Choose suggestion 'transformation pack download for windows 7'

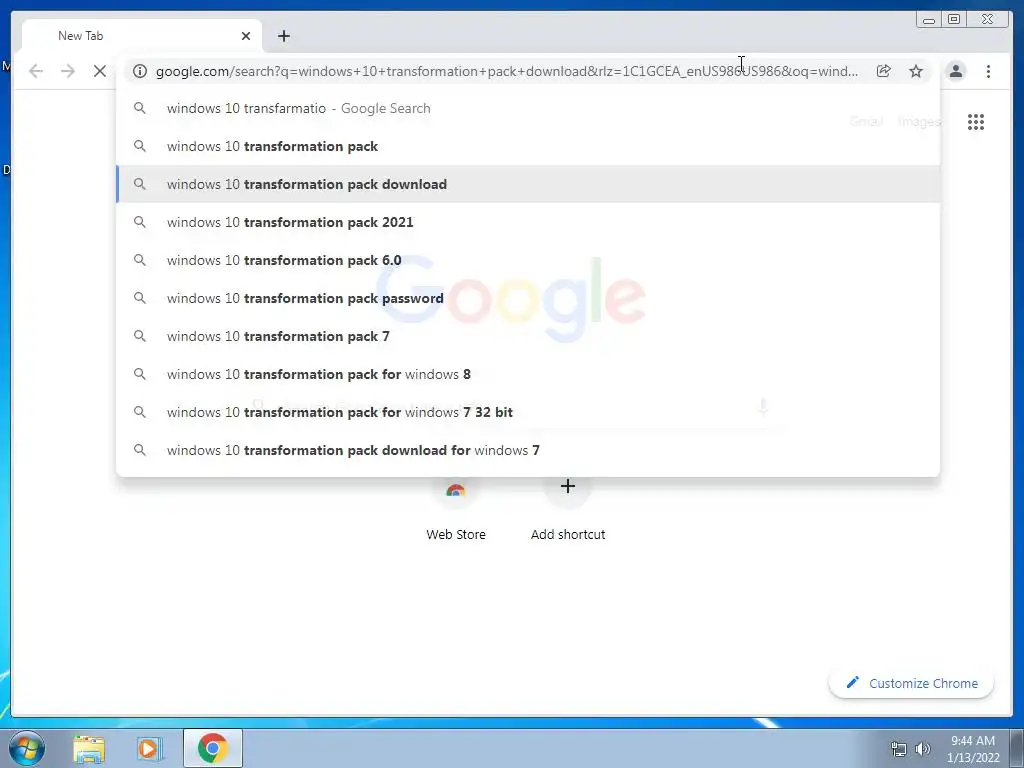pyautogui.click(x=528, y=449)
